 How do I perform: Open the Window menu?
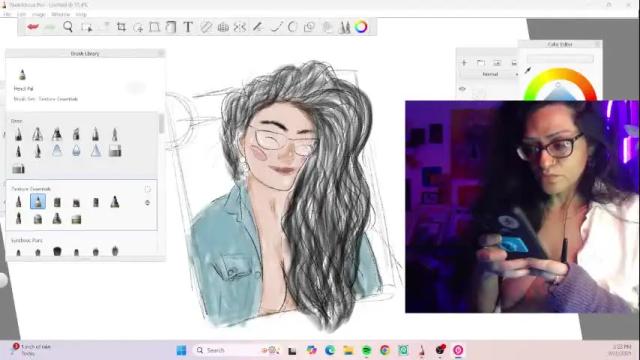[x=60, y=14]
